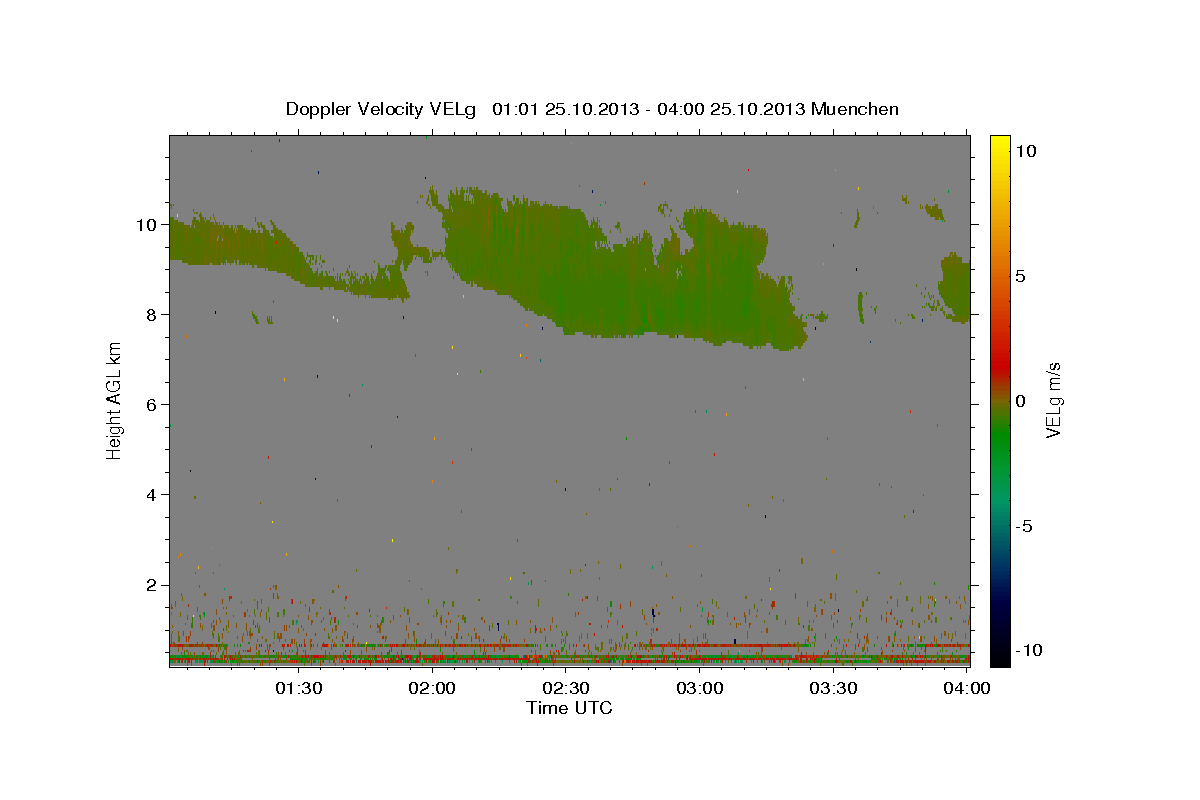Viewport: 1200px width, 800px height.
Task: Click the height tick label '4'
Action: click(x=153, y=495)
